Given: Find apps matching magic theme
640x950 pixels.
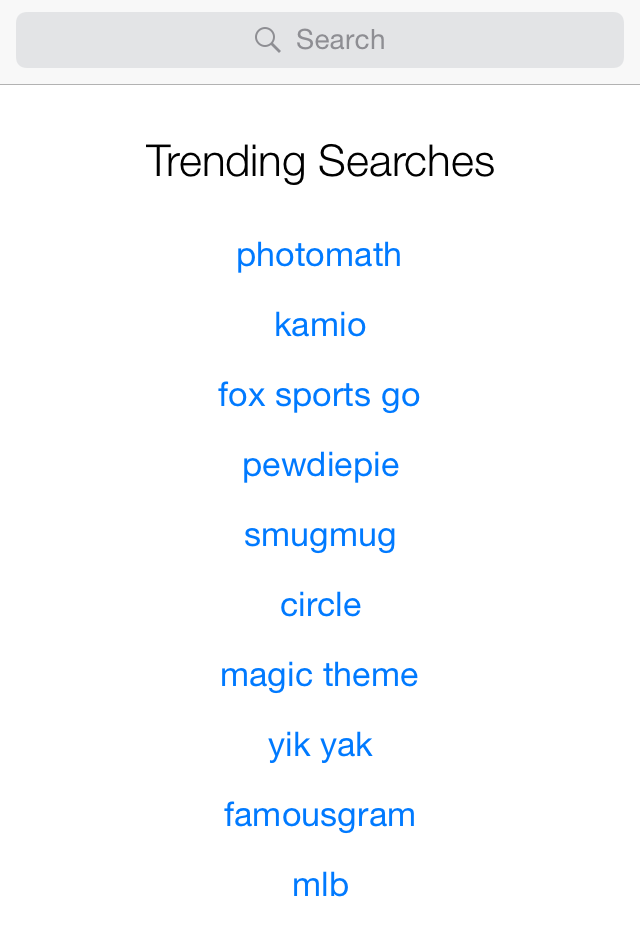Looking at the screenshot, I should (319, 675).
